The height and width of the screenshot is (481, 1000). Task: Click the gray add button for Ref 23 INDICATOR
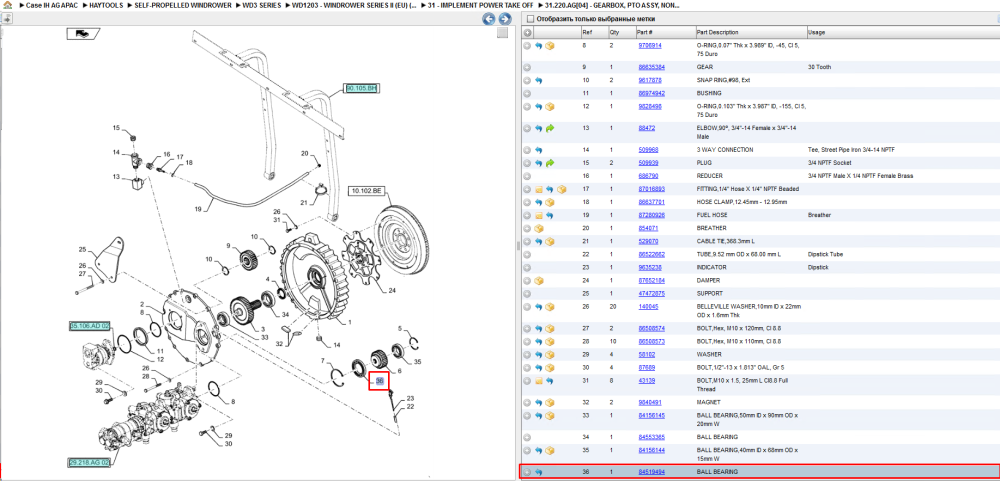(527, 267)
